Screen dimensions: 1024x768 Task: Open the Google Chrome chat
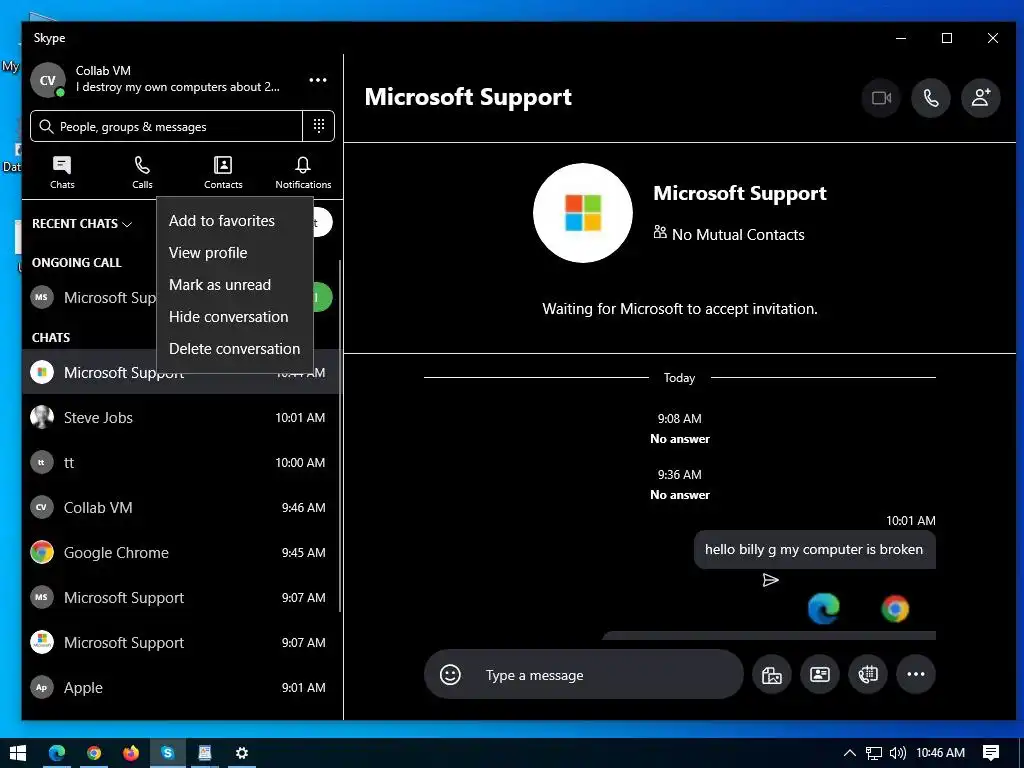[x=181, y=552]
